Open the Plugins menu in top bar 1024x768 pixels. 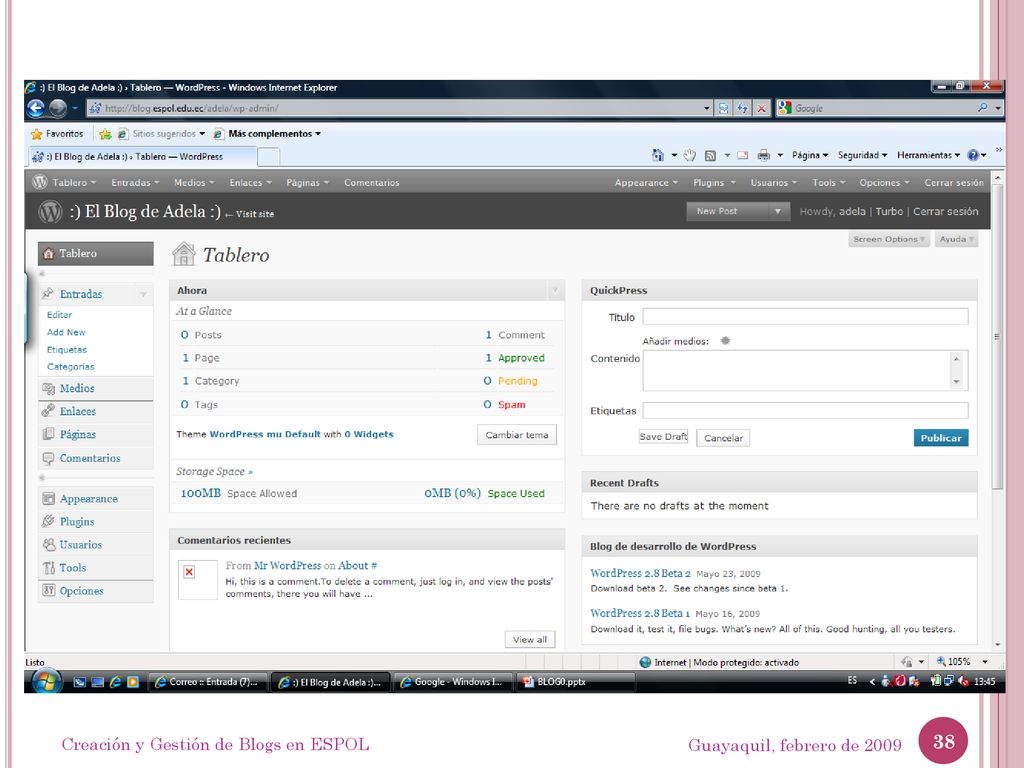(x=714, y=183)
